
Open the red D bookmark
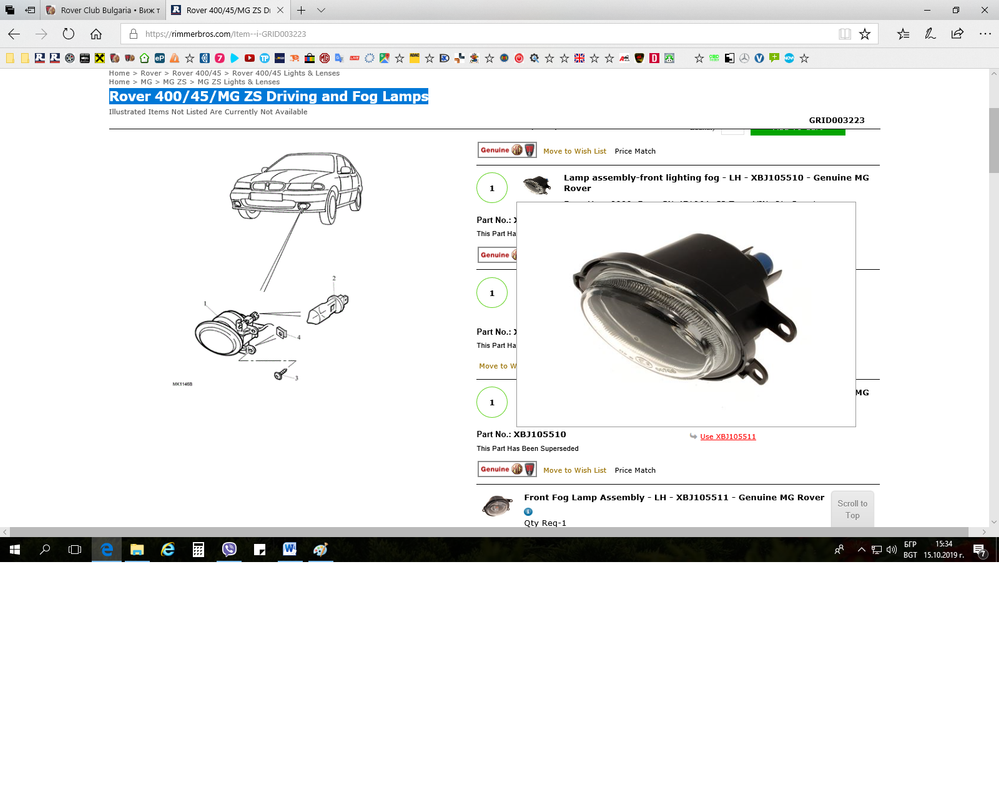[654, 58]
